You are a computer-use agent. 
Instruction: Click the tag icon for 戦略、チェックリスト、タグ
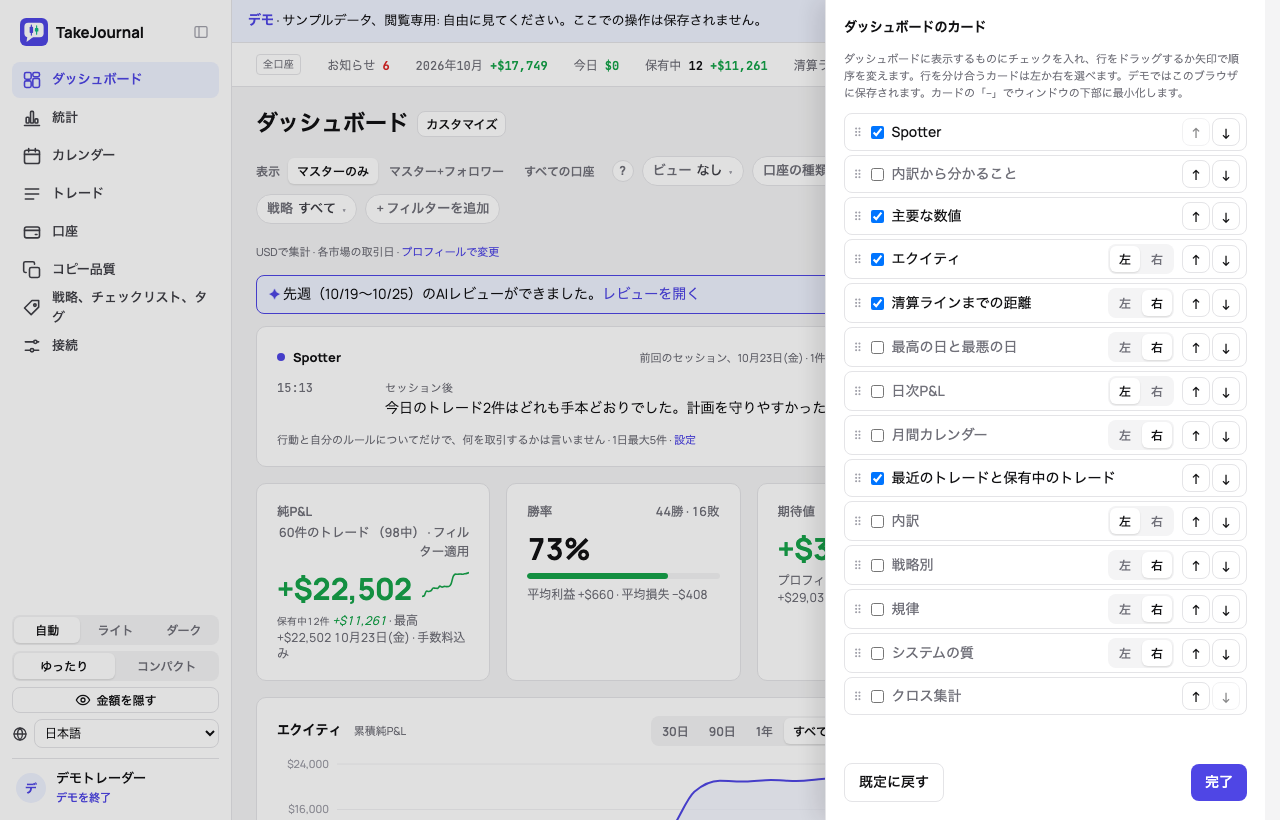point(32,308)
